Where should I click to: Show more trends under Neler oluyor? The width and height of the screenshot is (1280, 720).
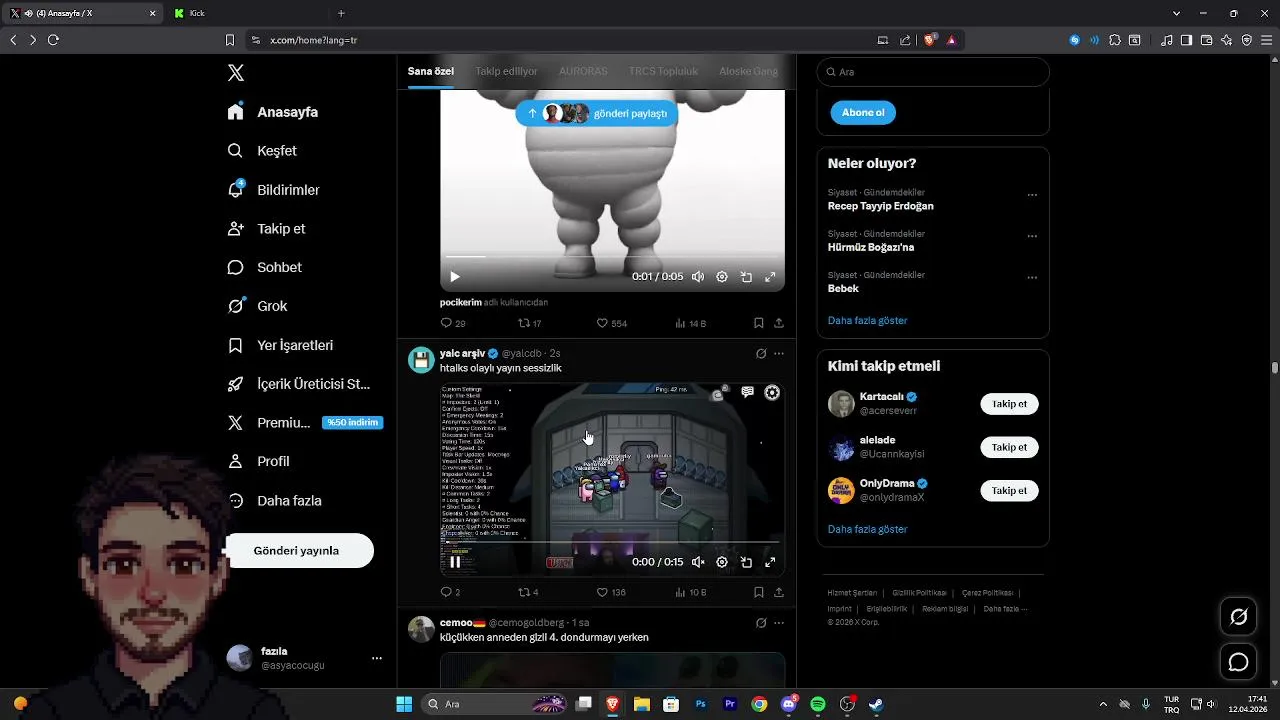point(867,321)
